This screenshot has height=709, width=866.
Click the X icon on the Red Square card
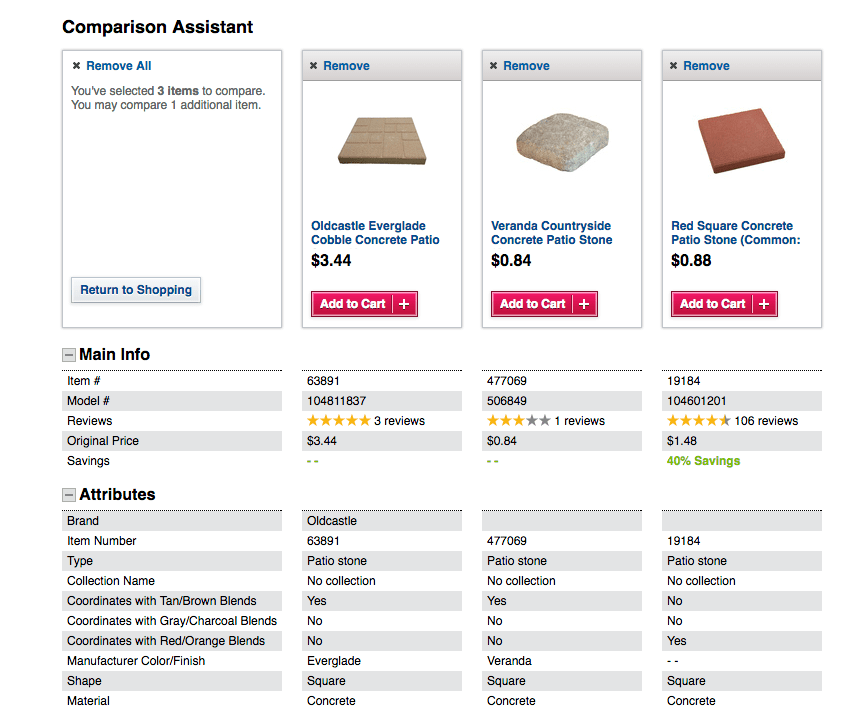point(673,66)
